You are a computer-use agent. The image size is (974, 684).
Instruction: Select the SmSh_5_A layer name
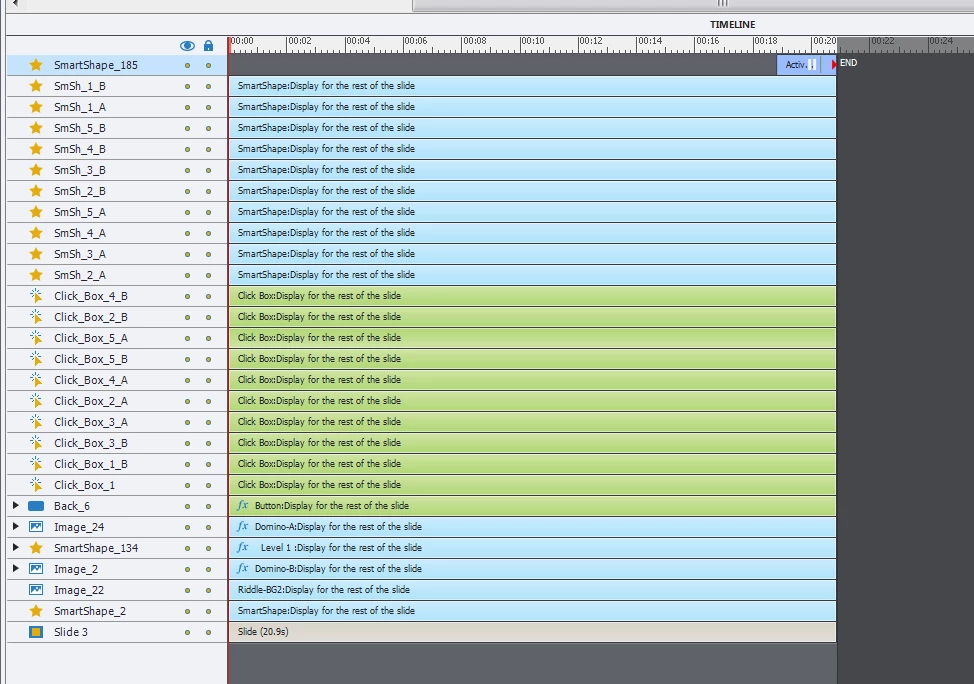tap(80, 212)
